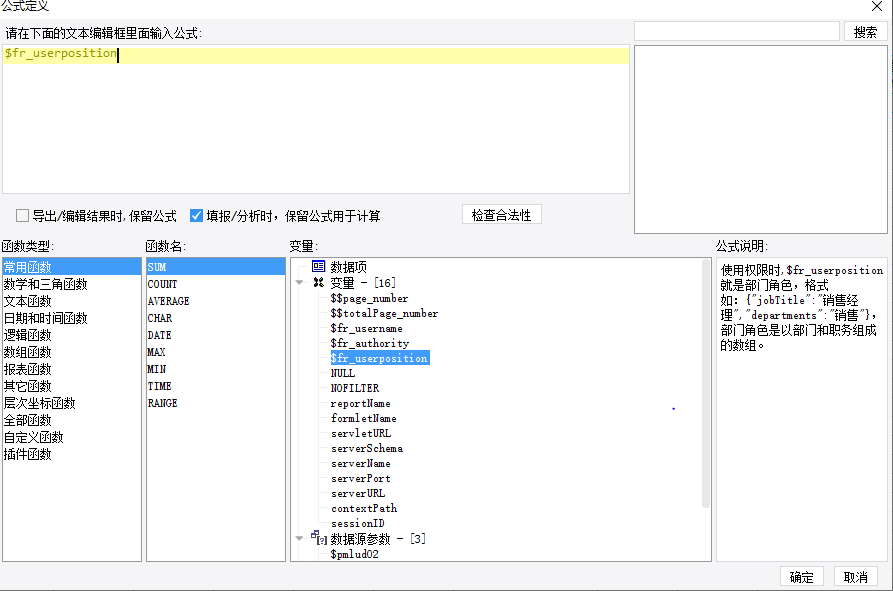The image size is (893, 591).
Task: Select 文本函数 function type
Action: (x=72, y=301)
